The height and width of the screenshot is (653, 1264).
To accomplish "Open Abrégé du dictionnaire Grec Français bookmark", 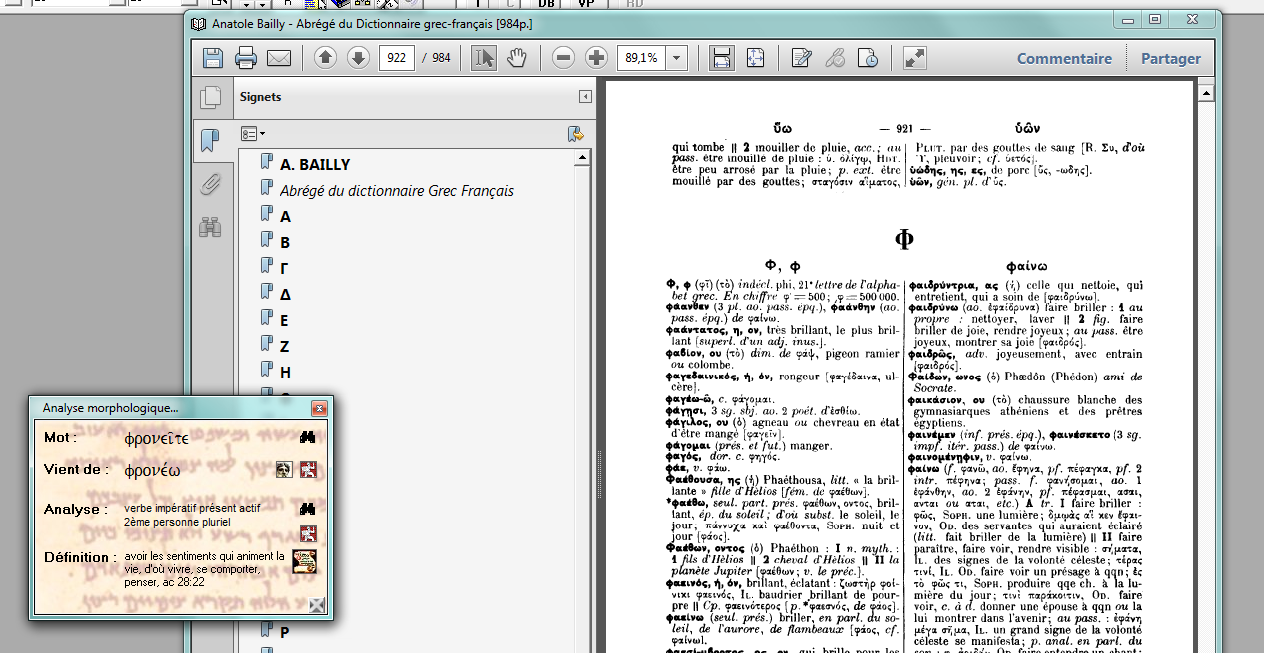I will tap(397, 190).
